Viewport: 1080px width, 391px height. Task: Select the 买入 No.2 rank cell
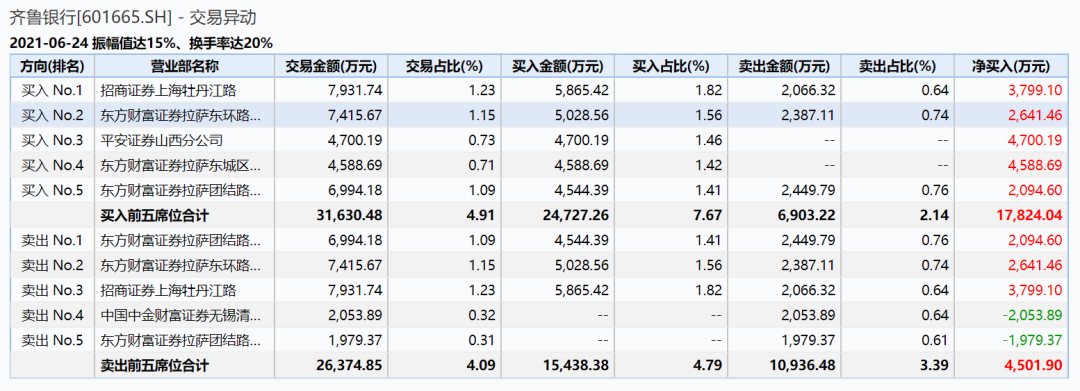(x=52, y=115)
